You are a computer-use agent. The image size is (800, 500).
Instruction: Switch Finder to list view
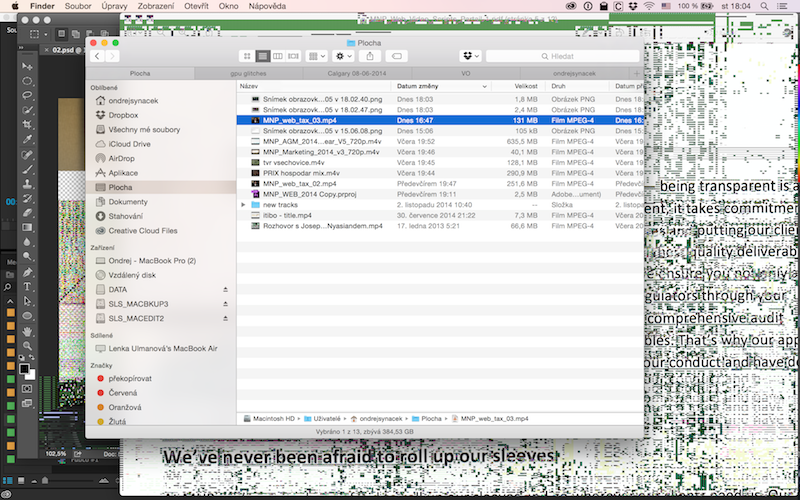tap(262, 56)
